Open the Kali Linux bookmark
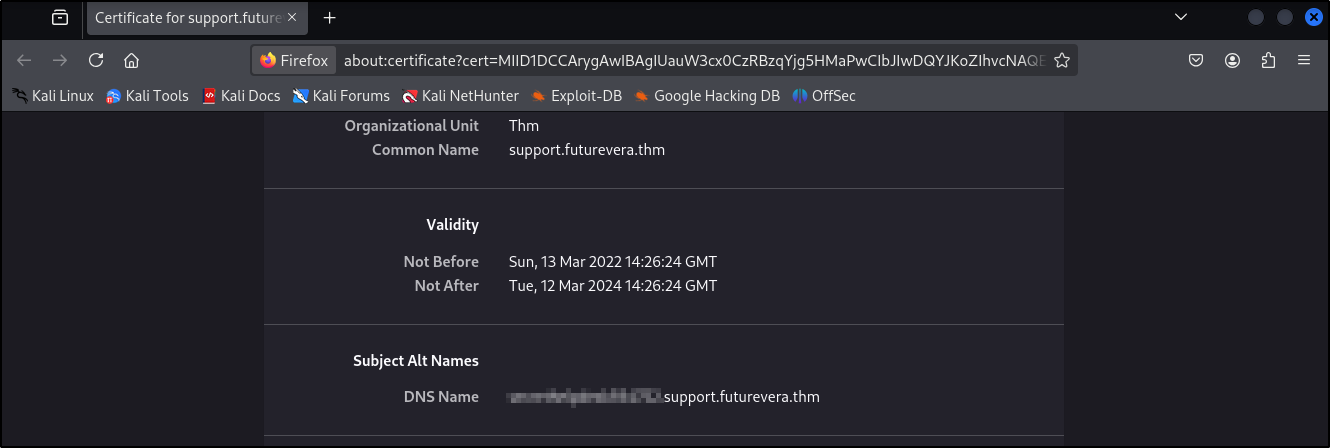Screen dimensions: 1330x448 tap(53, 96)
